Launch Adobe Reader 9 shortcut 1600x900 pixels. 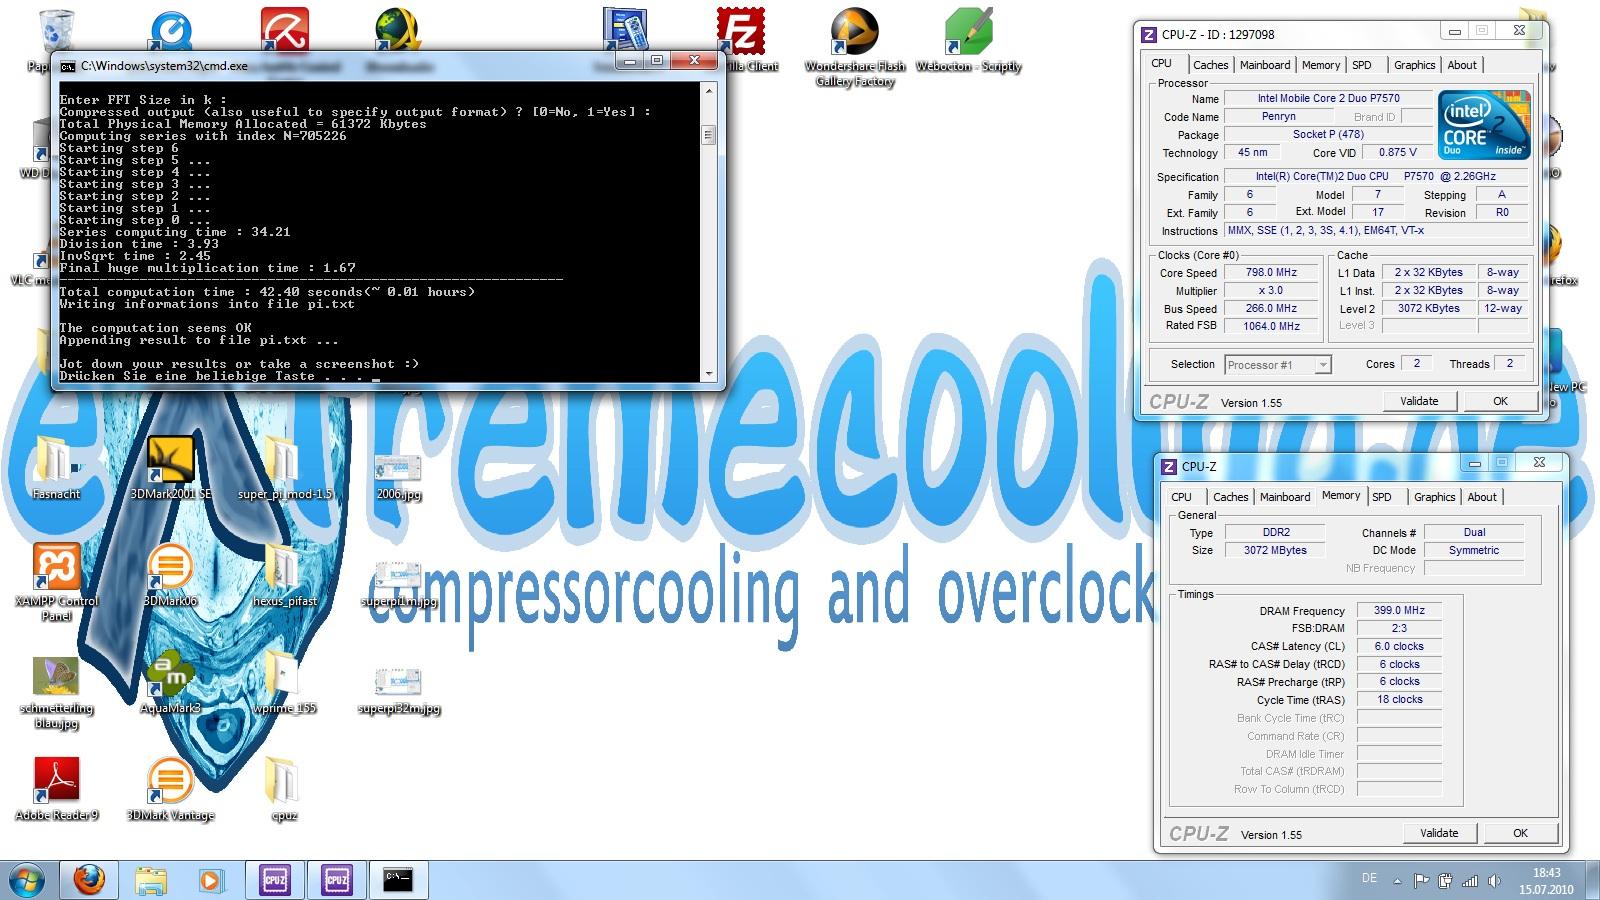(x=57, y=789)
